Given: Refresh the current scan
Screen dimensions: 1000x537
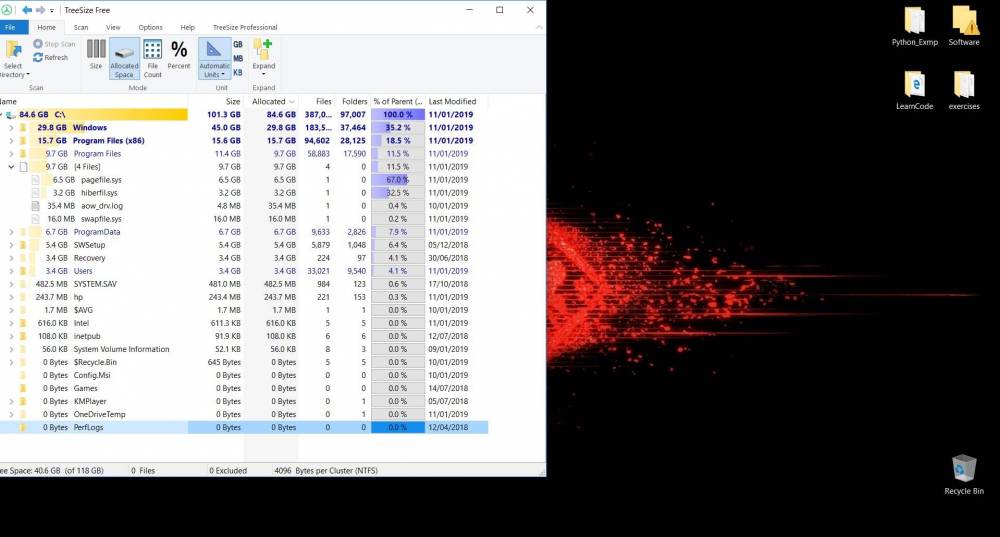Looking at the screenshot, I should [50, 57].
